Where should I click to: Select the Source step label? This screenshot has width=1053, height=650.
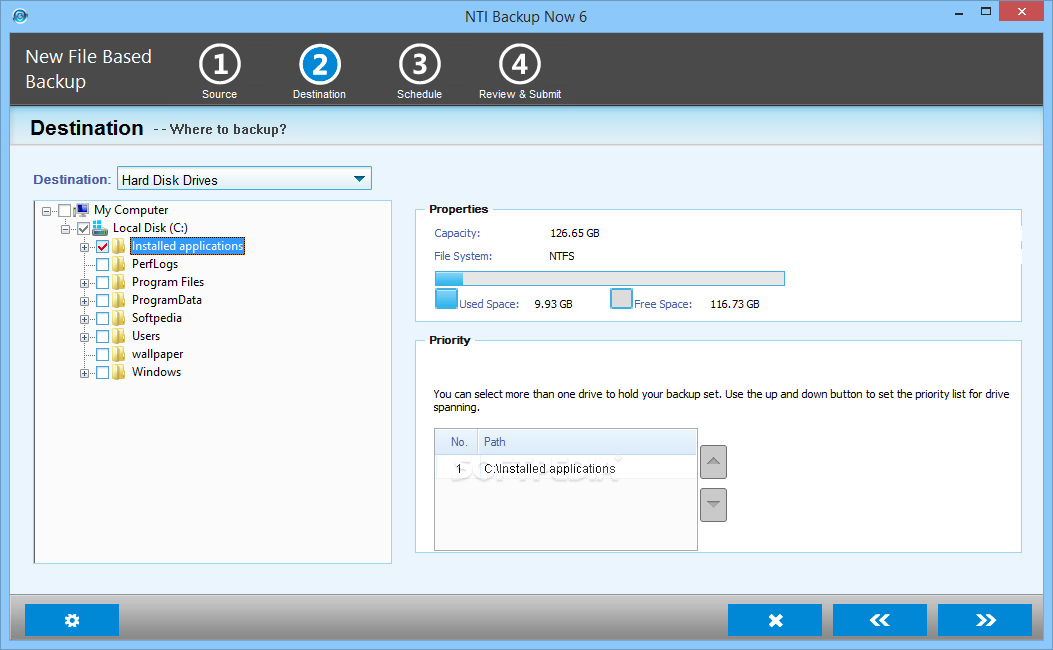[220, 94]
